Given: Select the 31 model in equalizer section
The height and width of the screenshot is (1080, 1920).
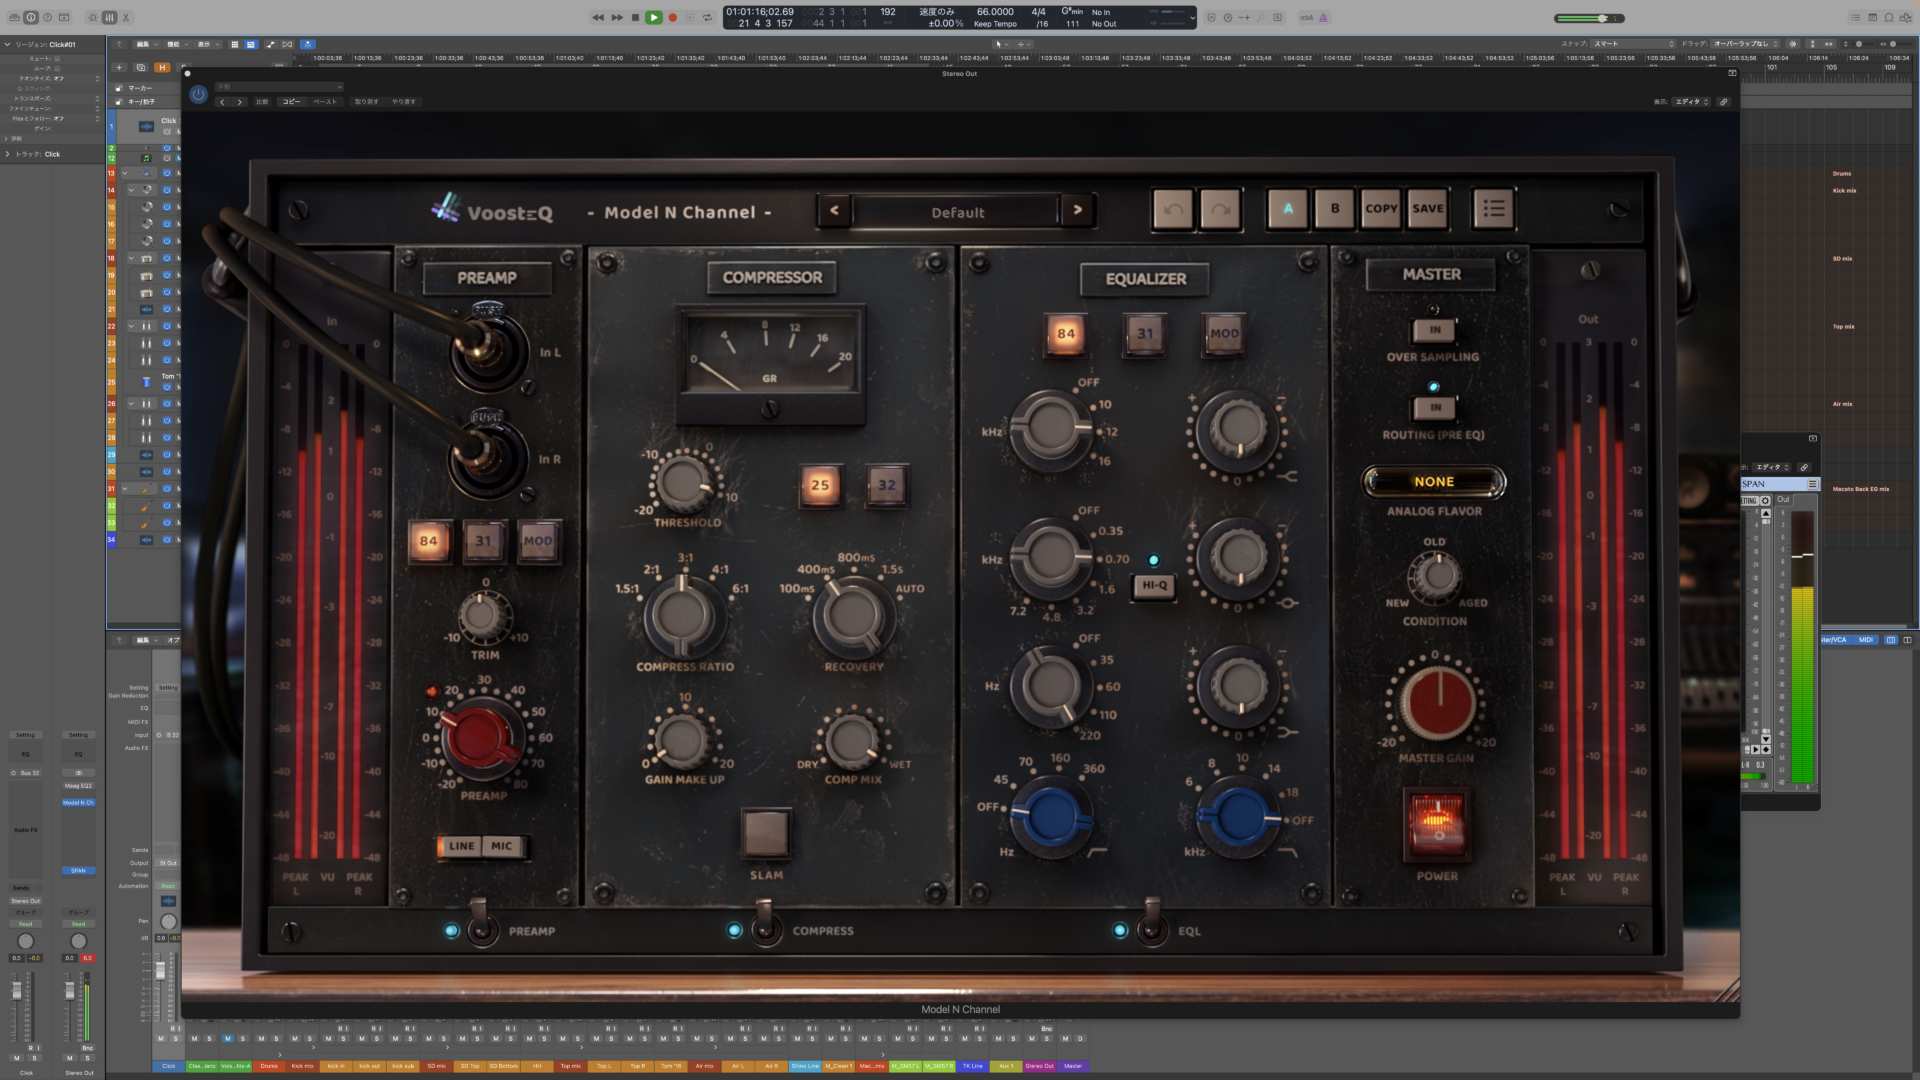Looking at the screenshot, I should 1145,334.
